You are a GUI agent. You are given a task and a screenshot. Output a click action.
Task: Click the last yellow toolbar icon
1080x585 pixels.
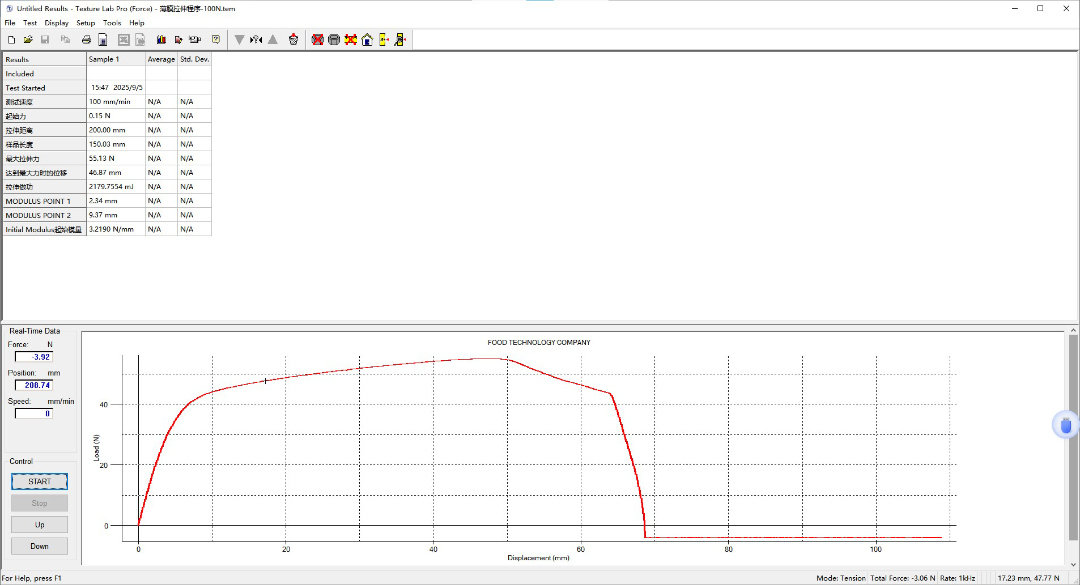(x=400, y=40)
